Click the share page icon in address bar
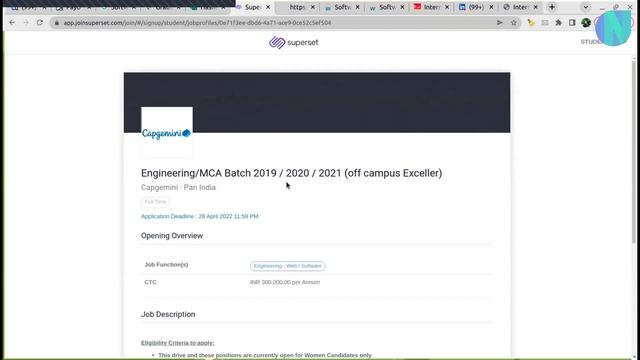 tap(500, 23)
